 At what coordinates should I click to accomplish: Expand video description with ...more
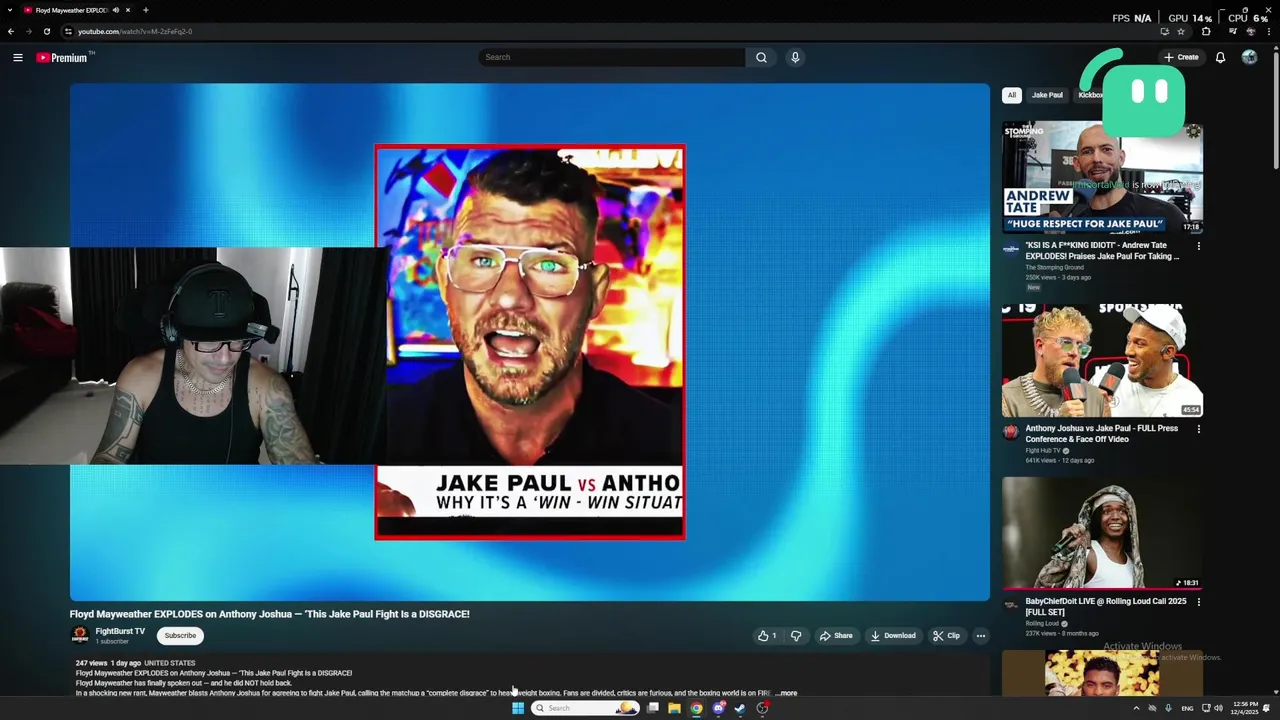(786, 693)
